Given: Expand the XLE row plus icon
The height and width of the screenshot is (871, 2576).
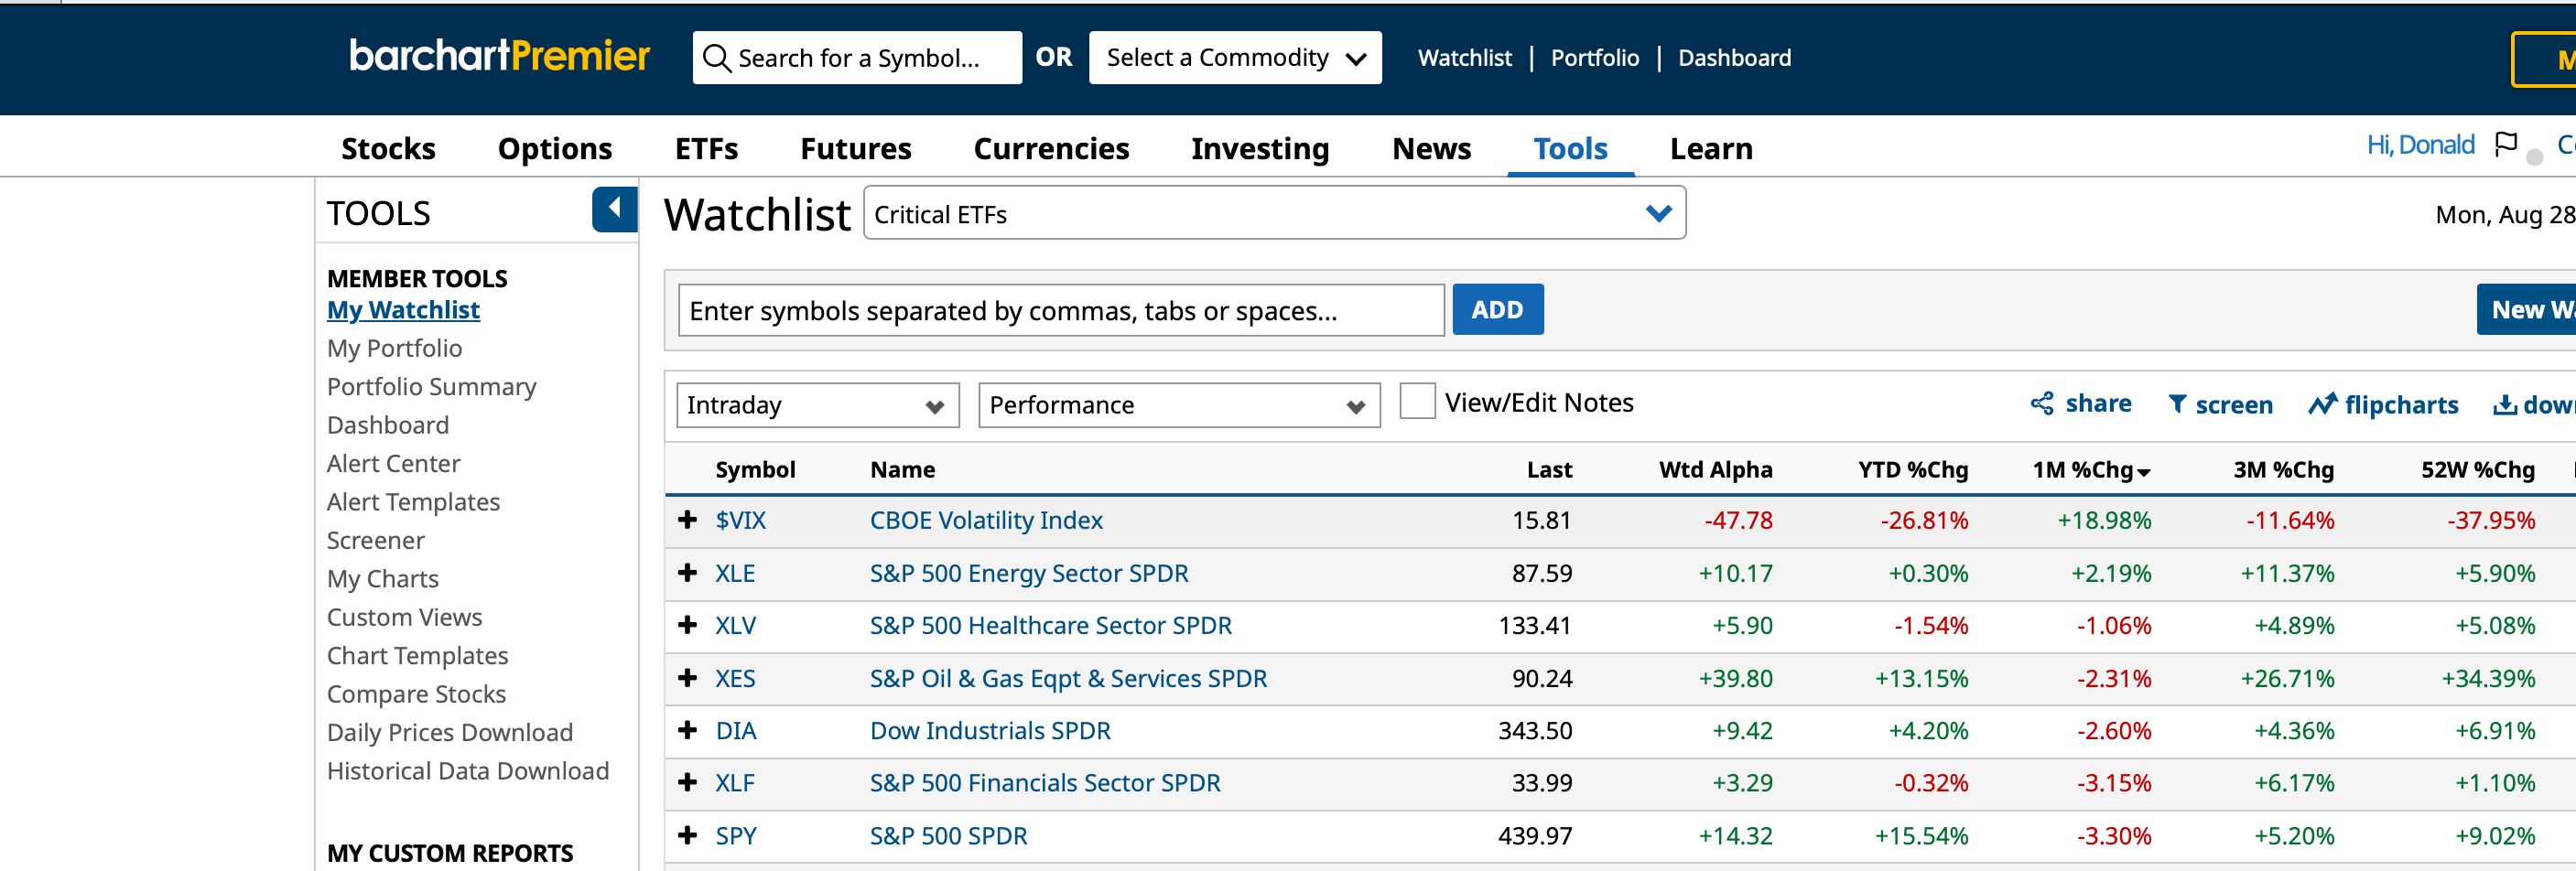Looking at the screenshot, I should 687,573.
